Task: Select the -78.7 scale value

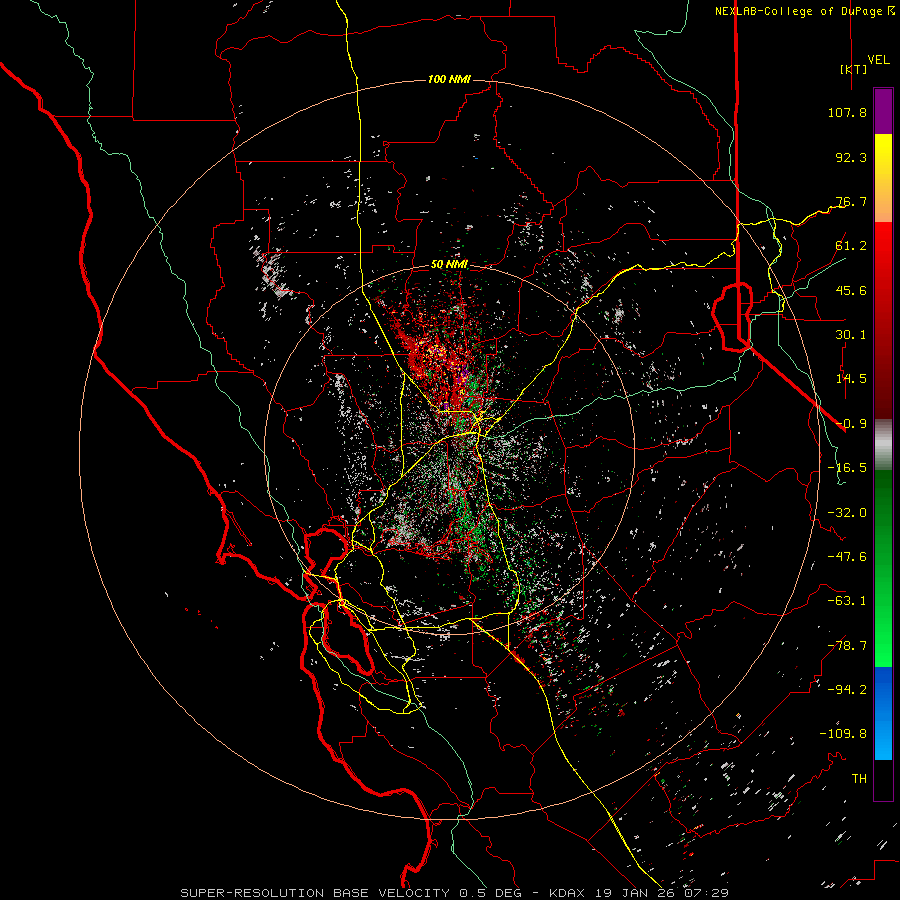Action: [847, 646]
